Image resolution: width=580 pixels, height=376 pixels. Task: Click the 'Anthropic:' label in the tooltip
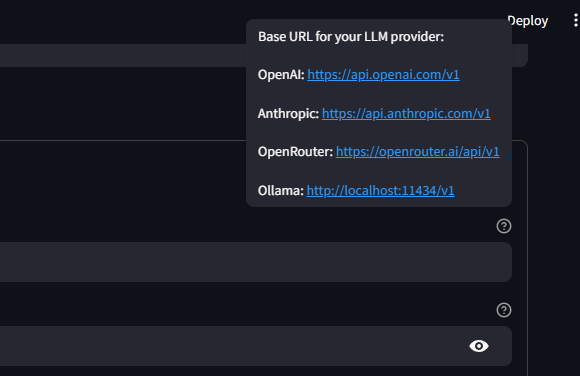point(288,113)
